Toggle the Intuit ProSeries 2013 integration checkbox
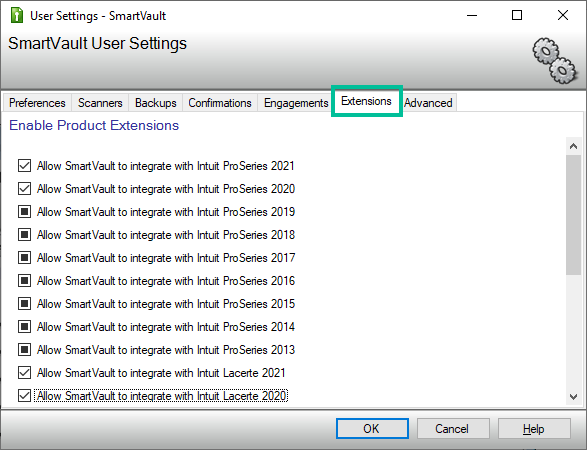Viewport: 587px width, 450px height. [x=24, y=350]
